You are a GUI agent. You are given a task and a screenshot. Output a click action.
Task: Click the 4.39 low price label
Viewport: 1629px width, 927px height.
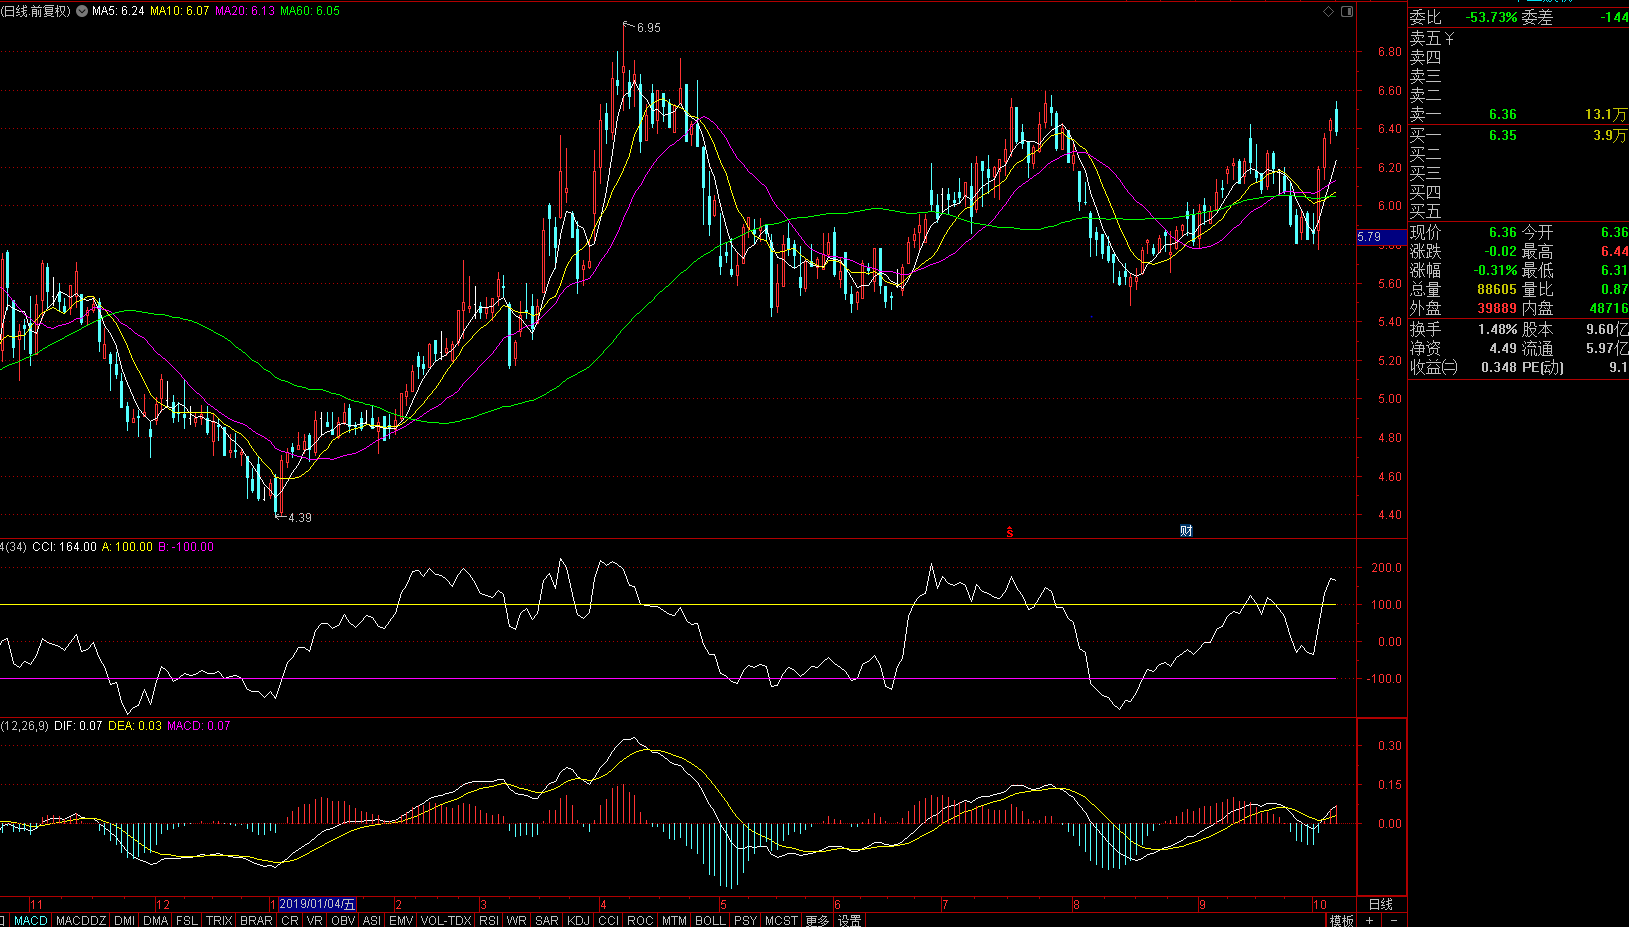pos(300,518)
